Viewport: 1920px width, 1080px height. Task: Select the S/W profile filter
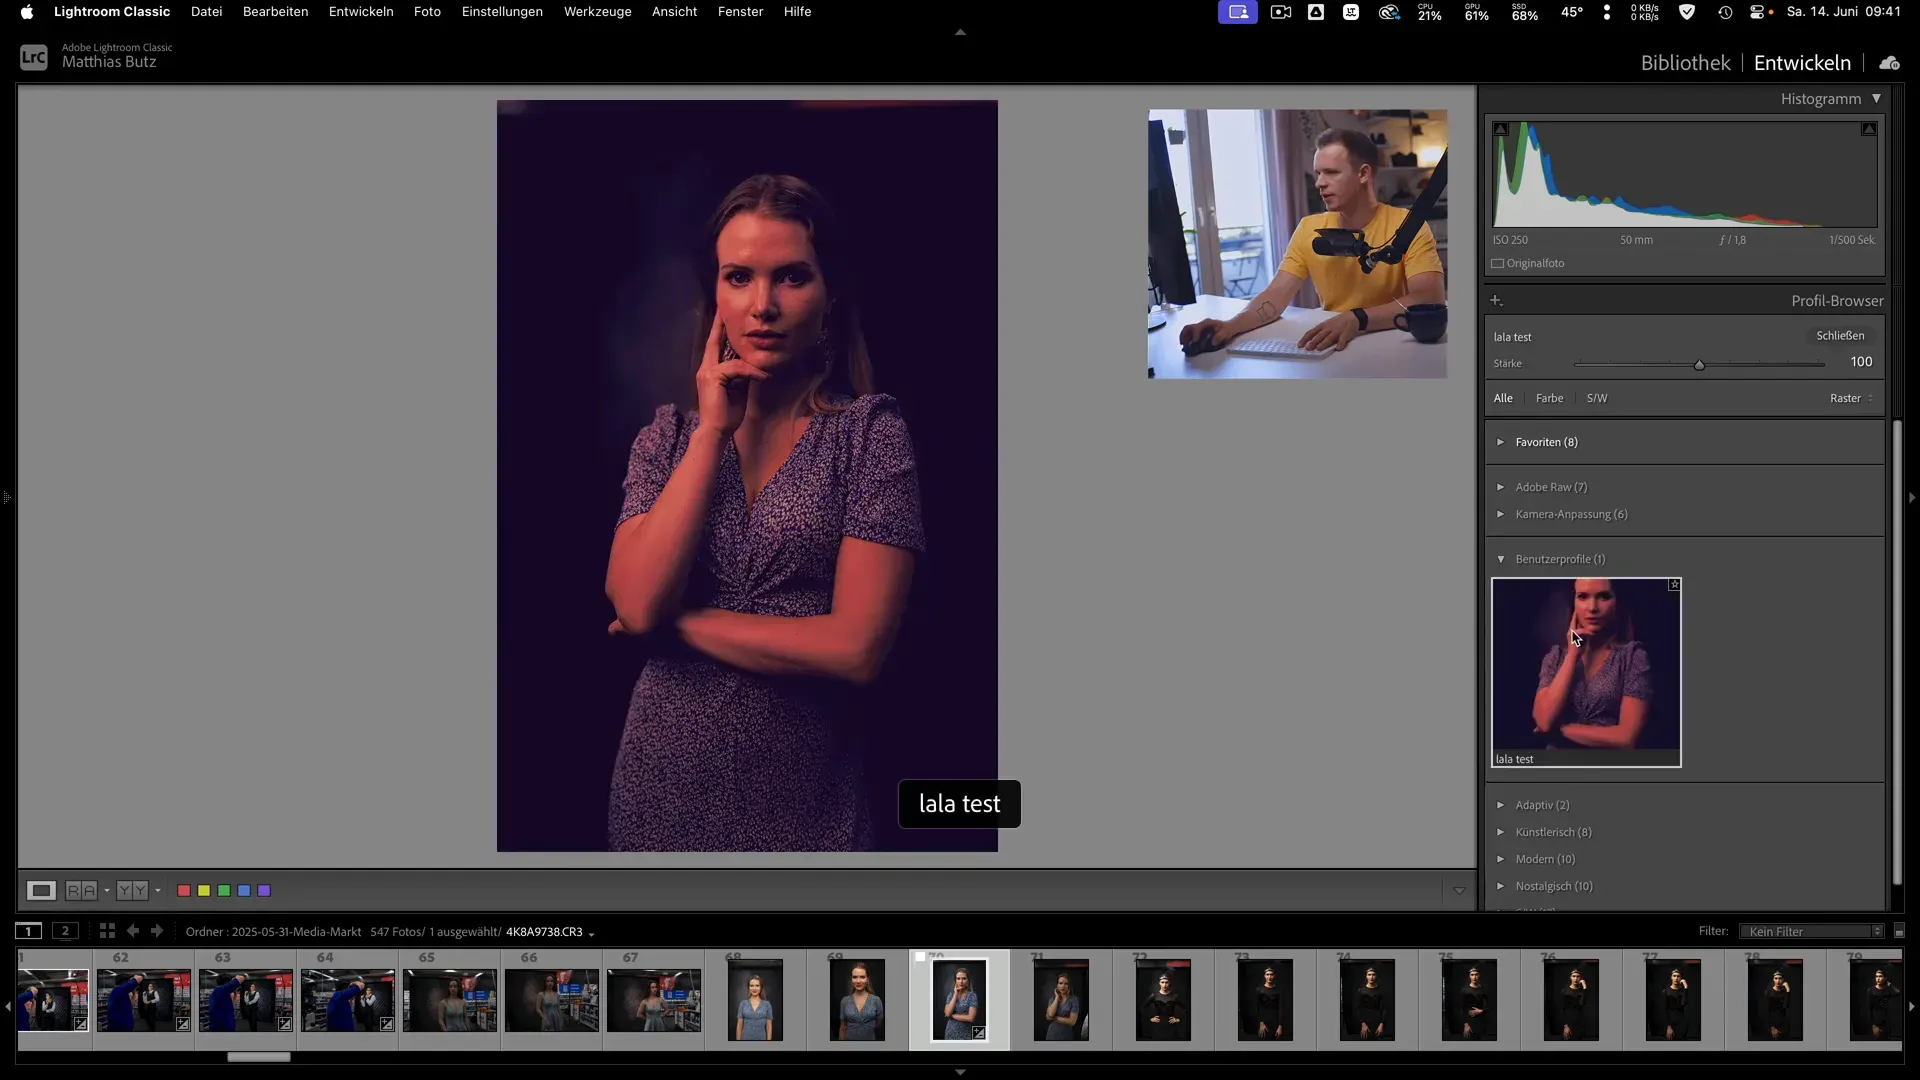[1596, 397]
